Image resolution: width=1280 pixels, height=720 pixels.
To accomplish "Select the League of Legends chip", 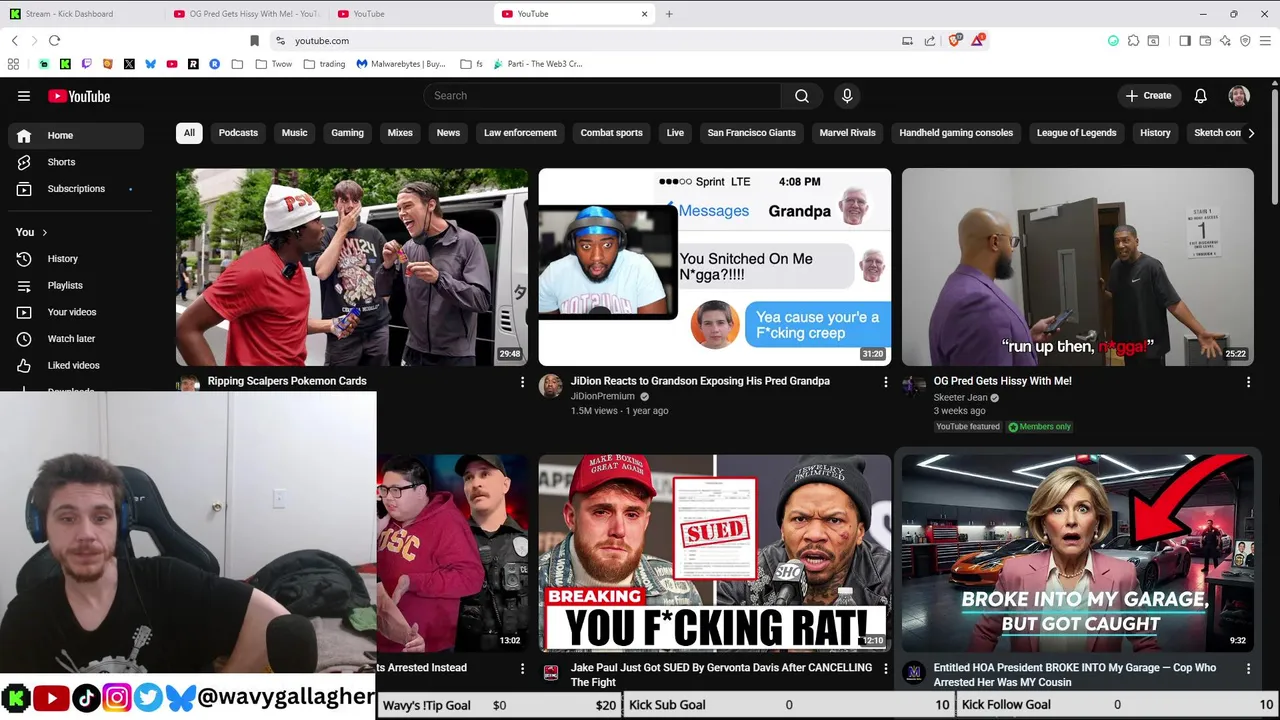I will (1076, 133).
